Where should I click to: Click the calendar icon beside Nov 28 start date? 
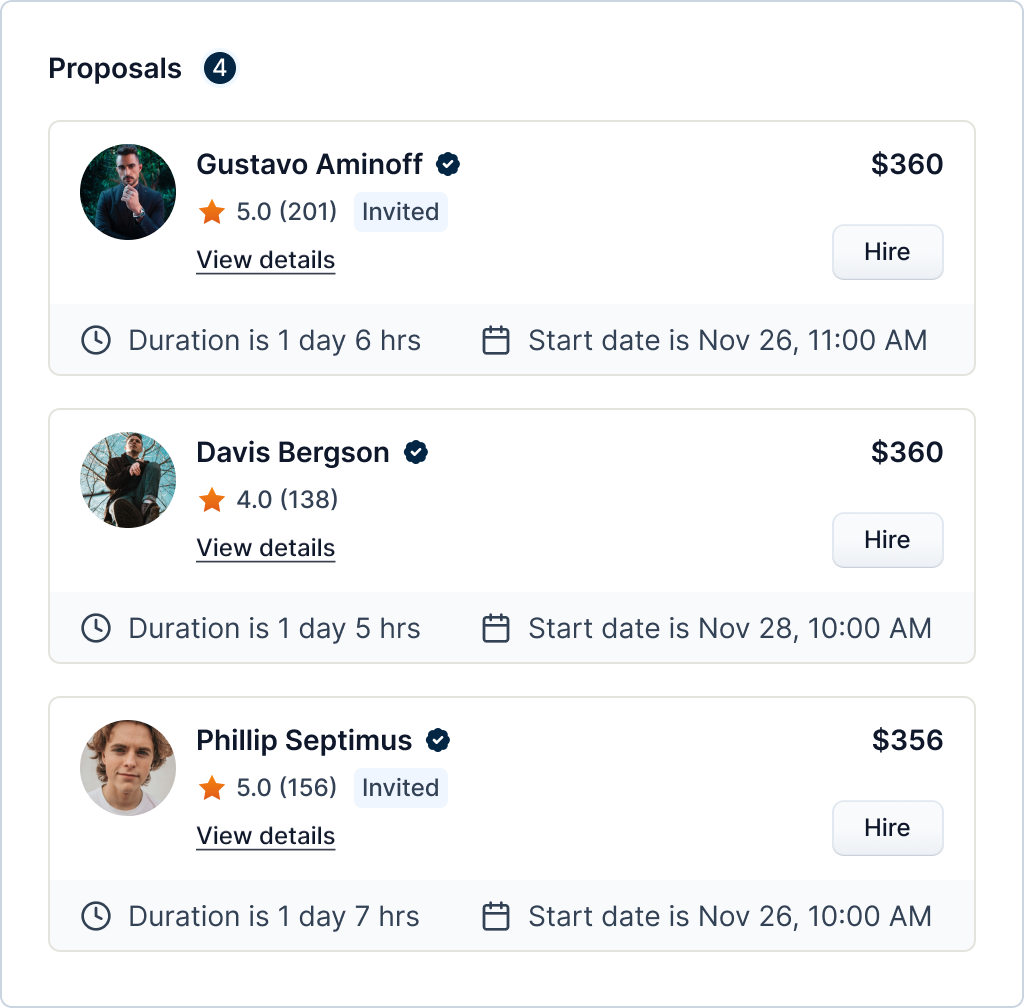pos(496,629)
